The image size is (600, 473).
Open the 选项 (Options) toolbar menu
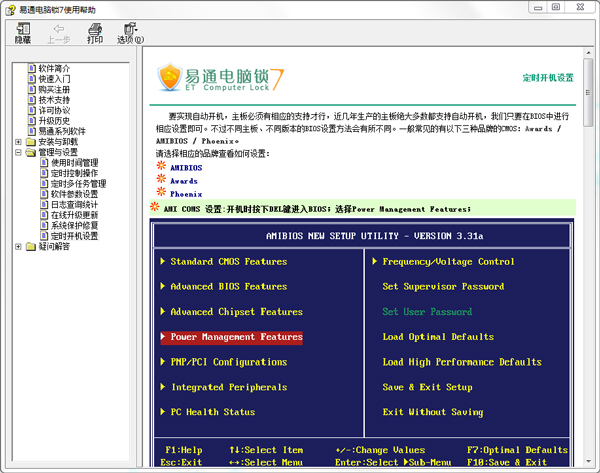pos(130,33)
